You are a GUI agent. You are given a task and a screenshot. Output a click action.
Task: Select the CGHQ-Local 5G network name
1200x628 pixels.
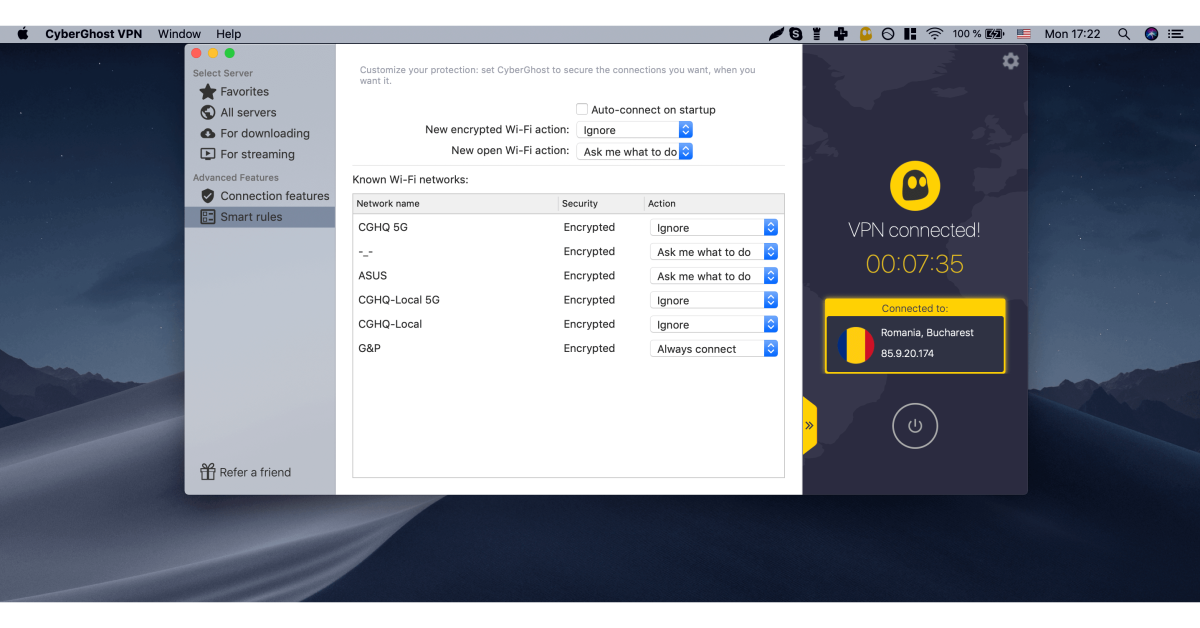pos(399,300)
